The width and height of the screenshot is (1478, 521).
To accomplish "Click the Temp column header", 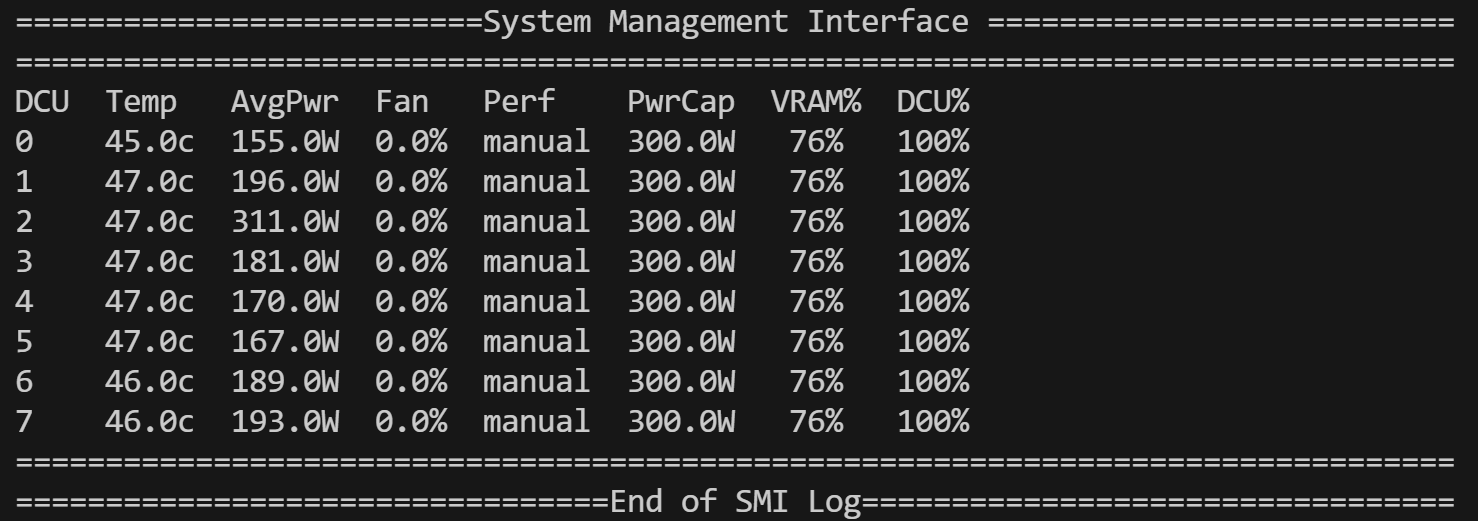I will [141, 102].
